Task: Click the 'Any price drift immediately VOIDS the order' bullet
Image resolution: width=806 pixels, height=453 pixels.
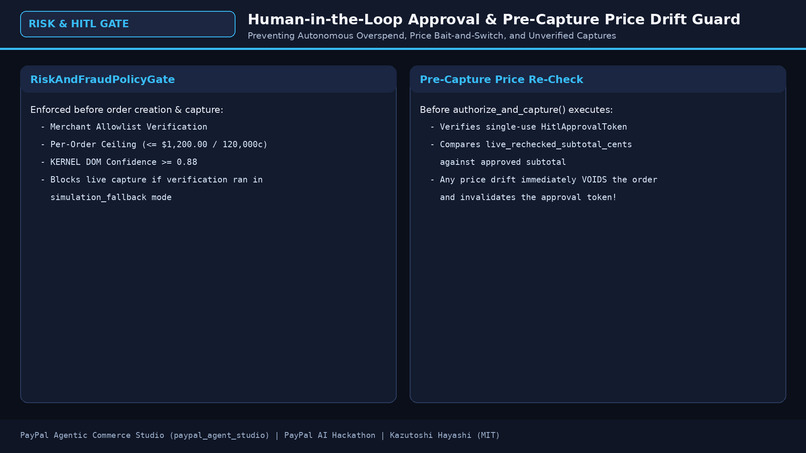Action: (544, 179)
